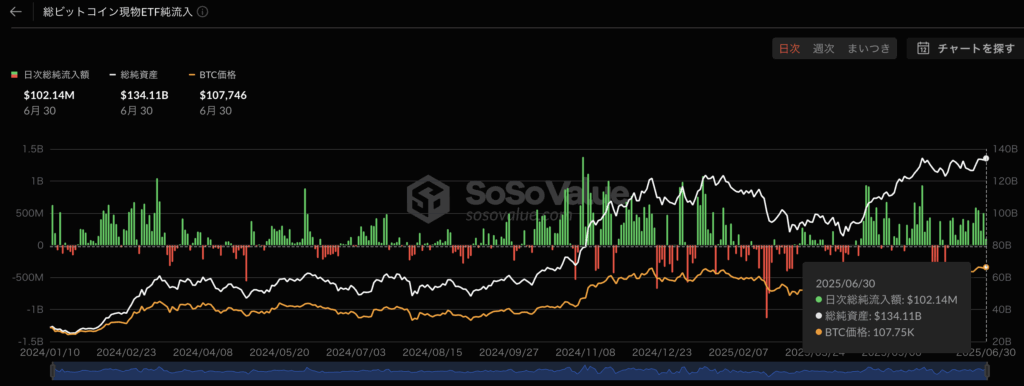Select the 日次 daily tab
Screen dimensions: 1024x386
789,48
